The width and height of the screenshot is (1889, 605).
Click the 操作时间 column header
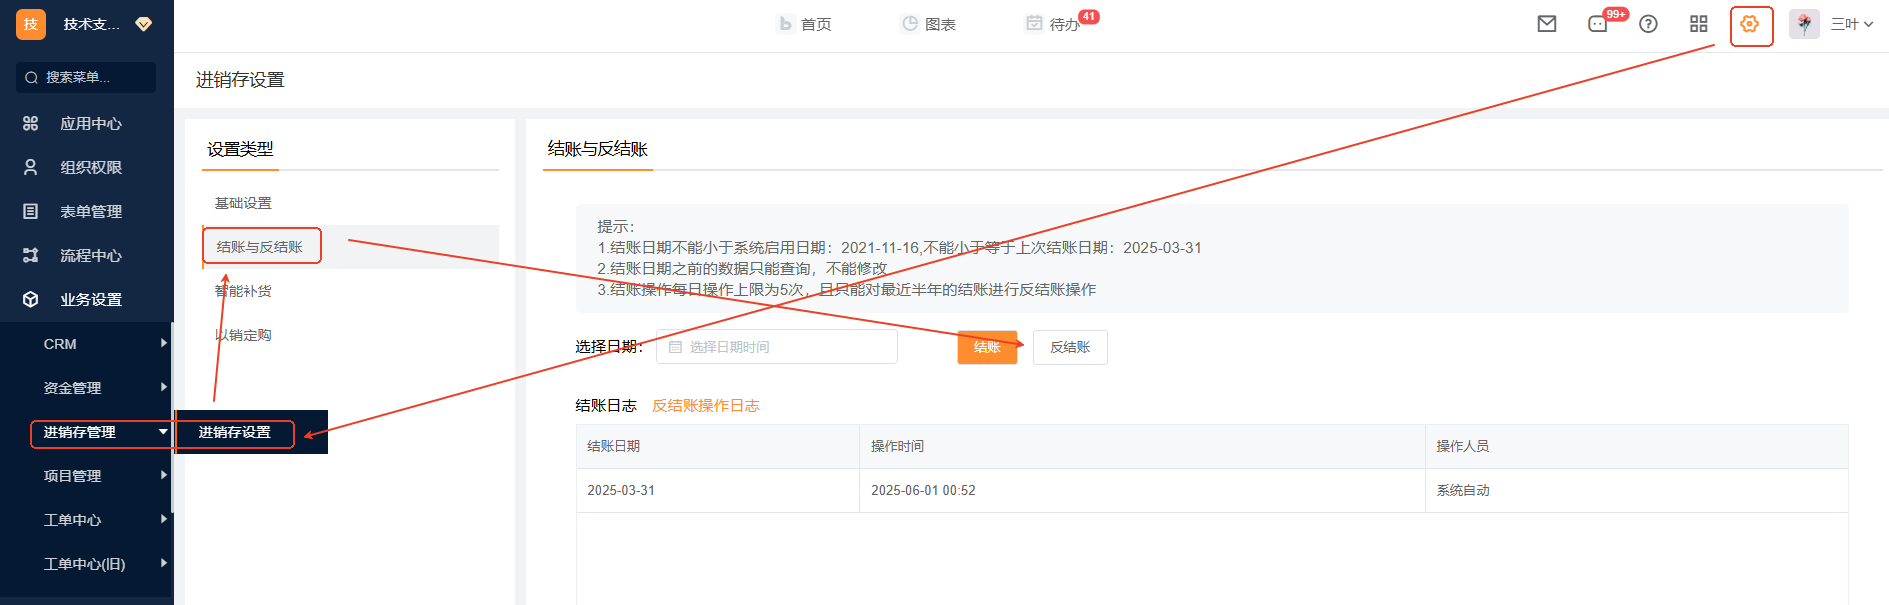tap(1142, 446)
